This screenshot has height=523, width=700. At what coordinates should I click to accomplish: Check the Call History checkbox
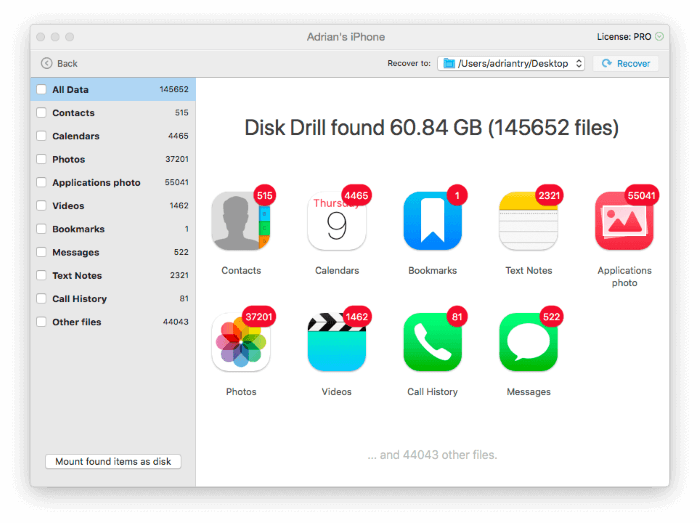tap(41, 299)
